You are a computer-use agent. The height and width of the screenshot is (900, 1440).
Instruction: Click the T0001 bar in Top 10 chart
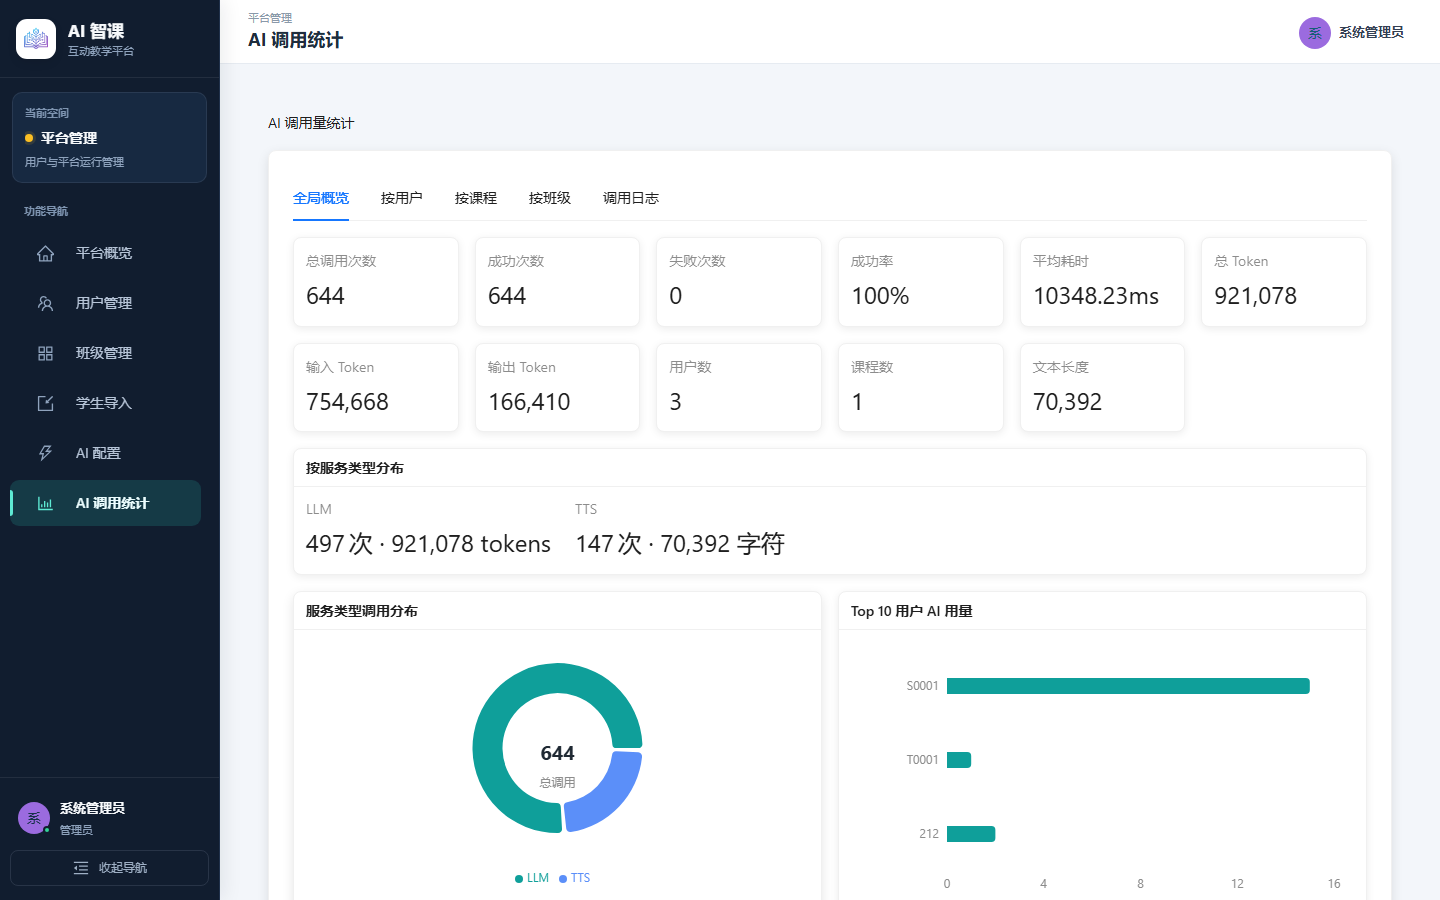click(x=959, y=760)
